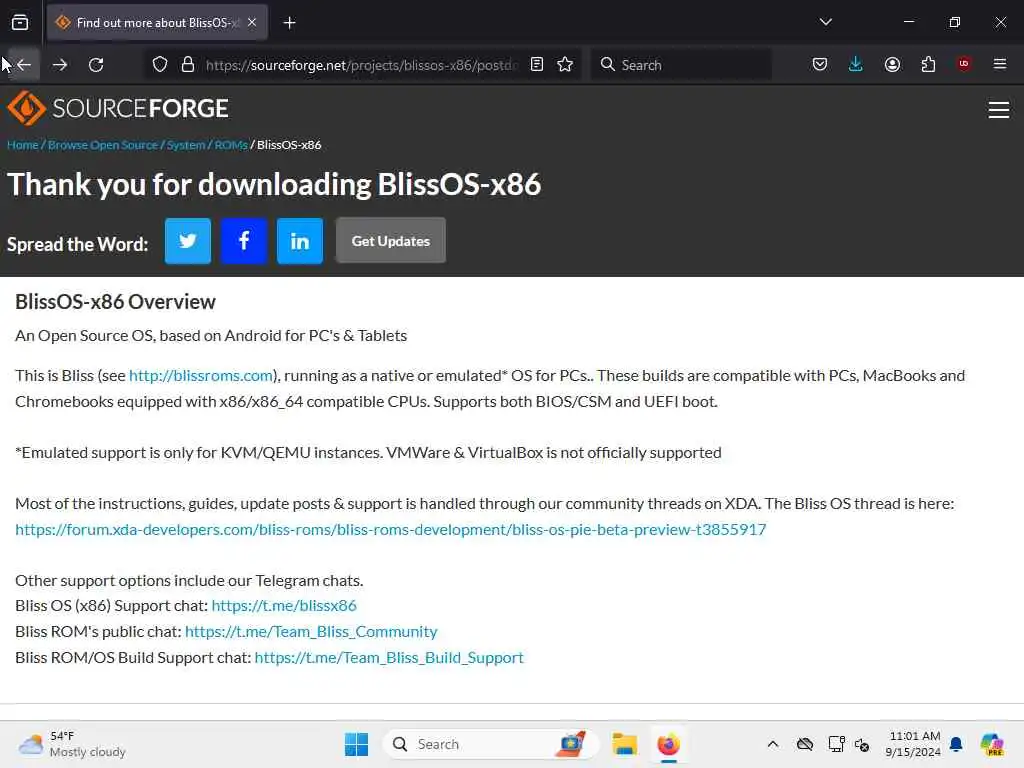Open the Windows Start menu
1024x768 pixels.
[357, 744]
